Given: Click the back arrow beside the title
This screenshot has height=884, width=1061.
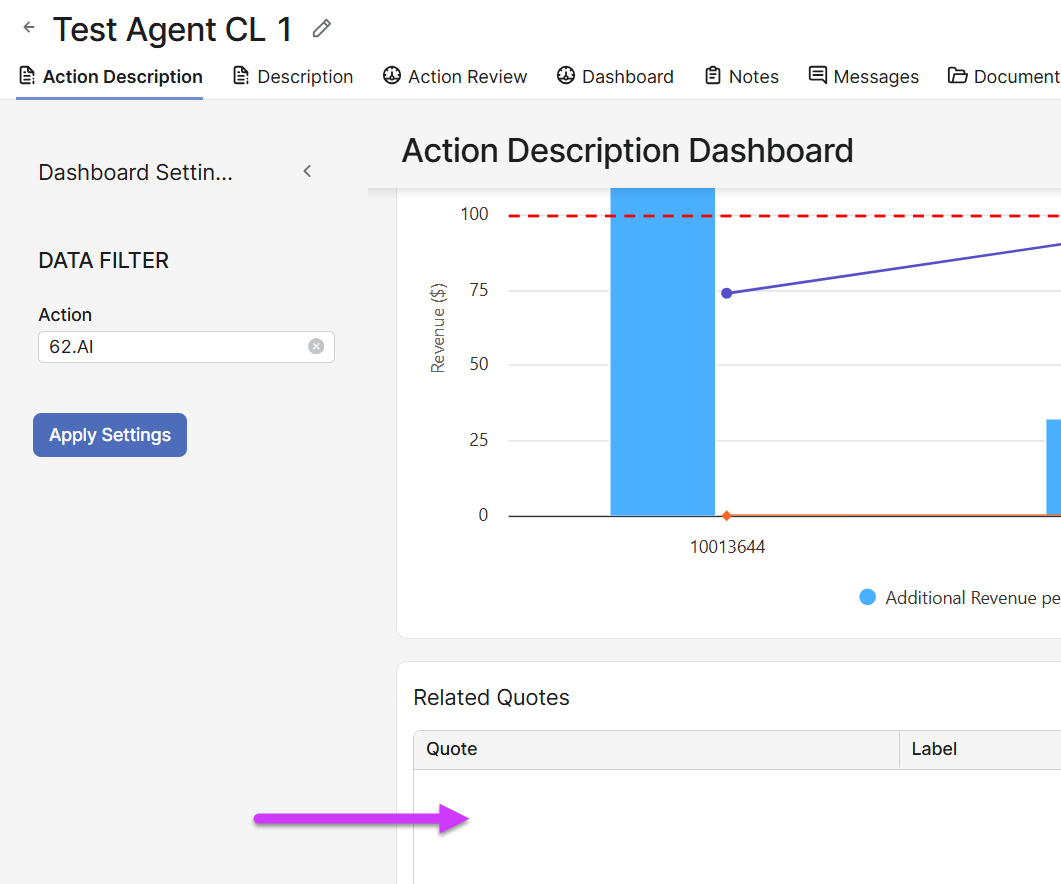Looking at the screenshot, I should pyautogui.click(x=29, y=28).
